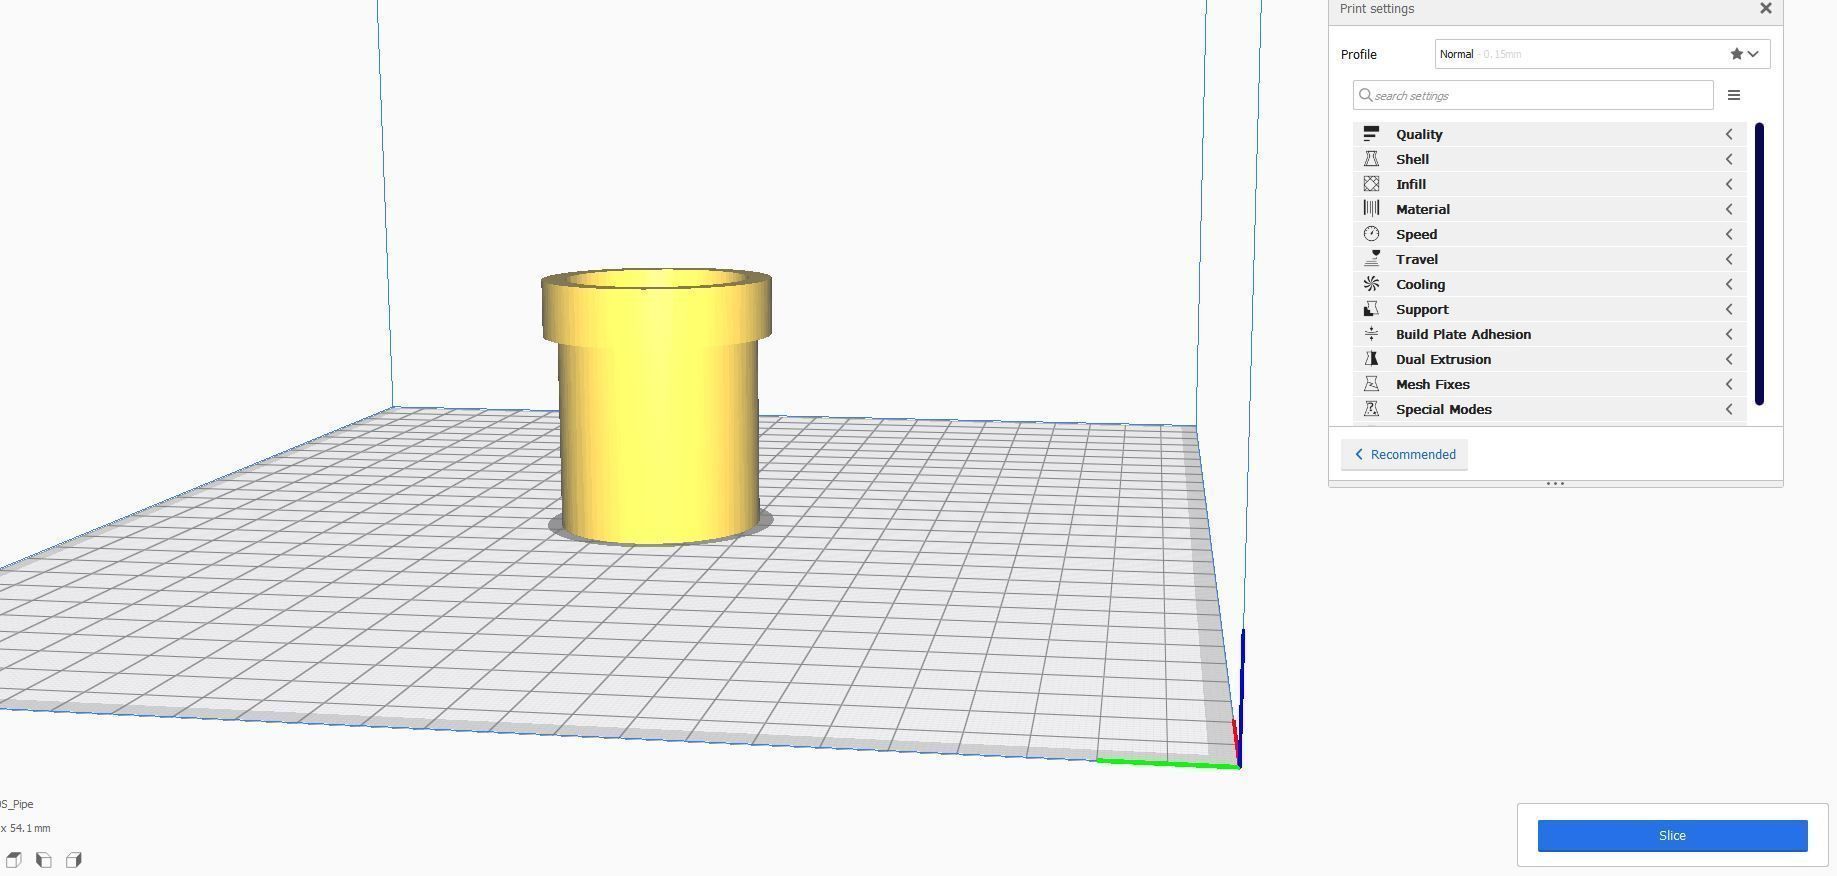Close the Print settings panel

pos(1765,8)
